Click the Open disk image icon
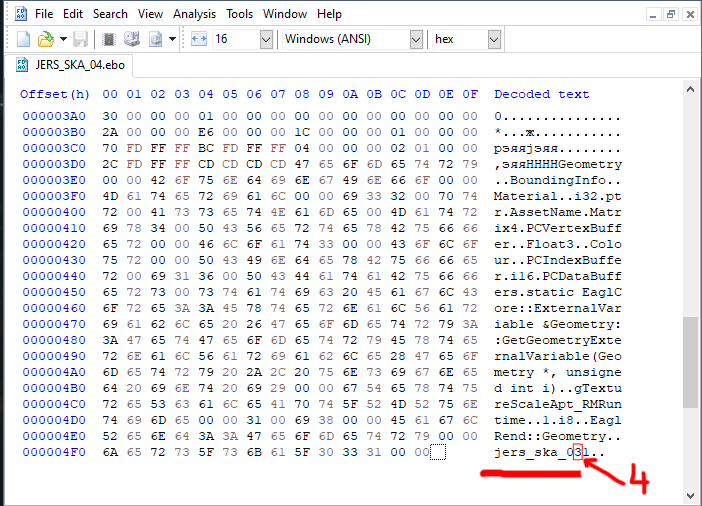Screen dimensions: 702x506 click(x=155, y=39)
